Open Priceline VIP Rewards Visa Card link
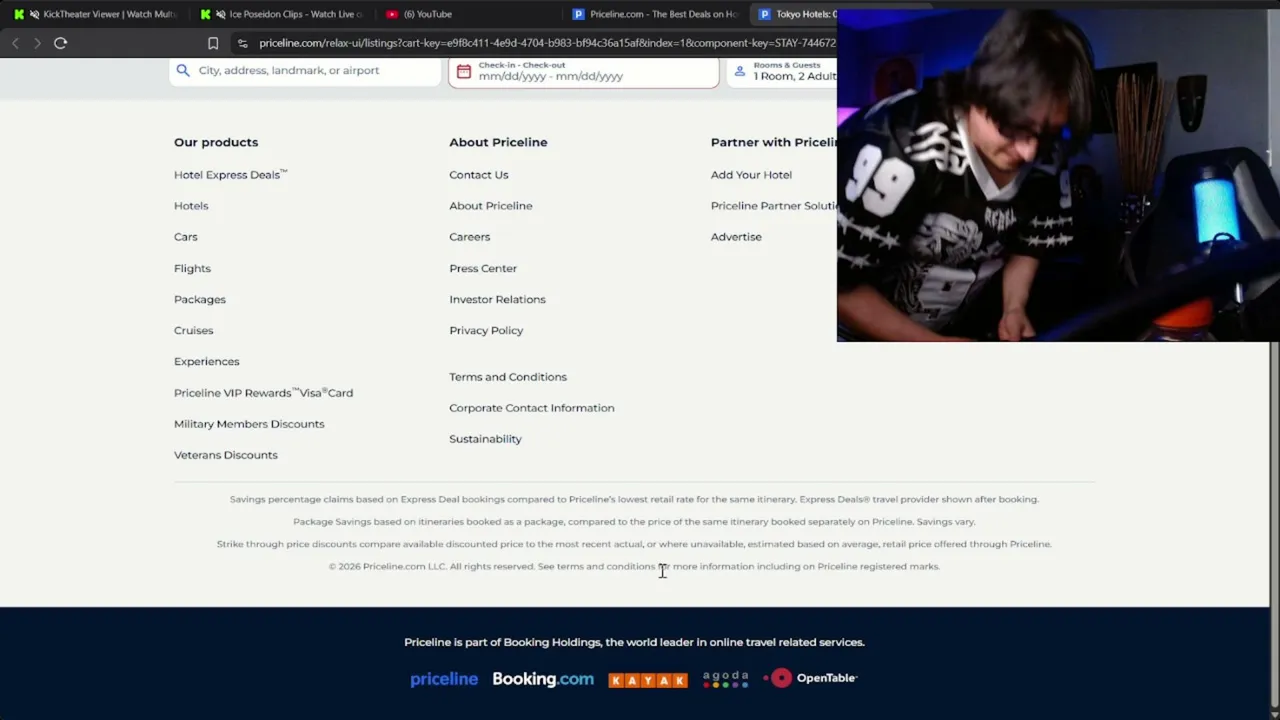1280x720 pixels. point(263,393)
